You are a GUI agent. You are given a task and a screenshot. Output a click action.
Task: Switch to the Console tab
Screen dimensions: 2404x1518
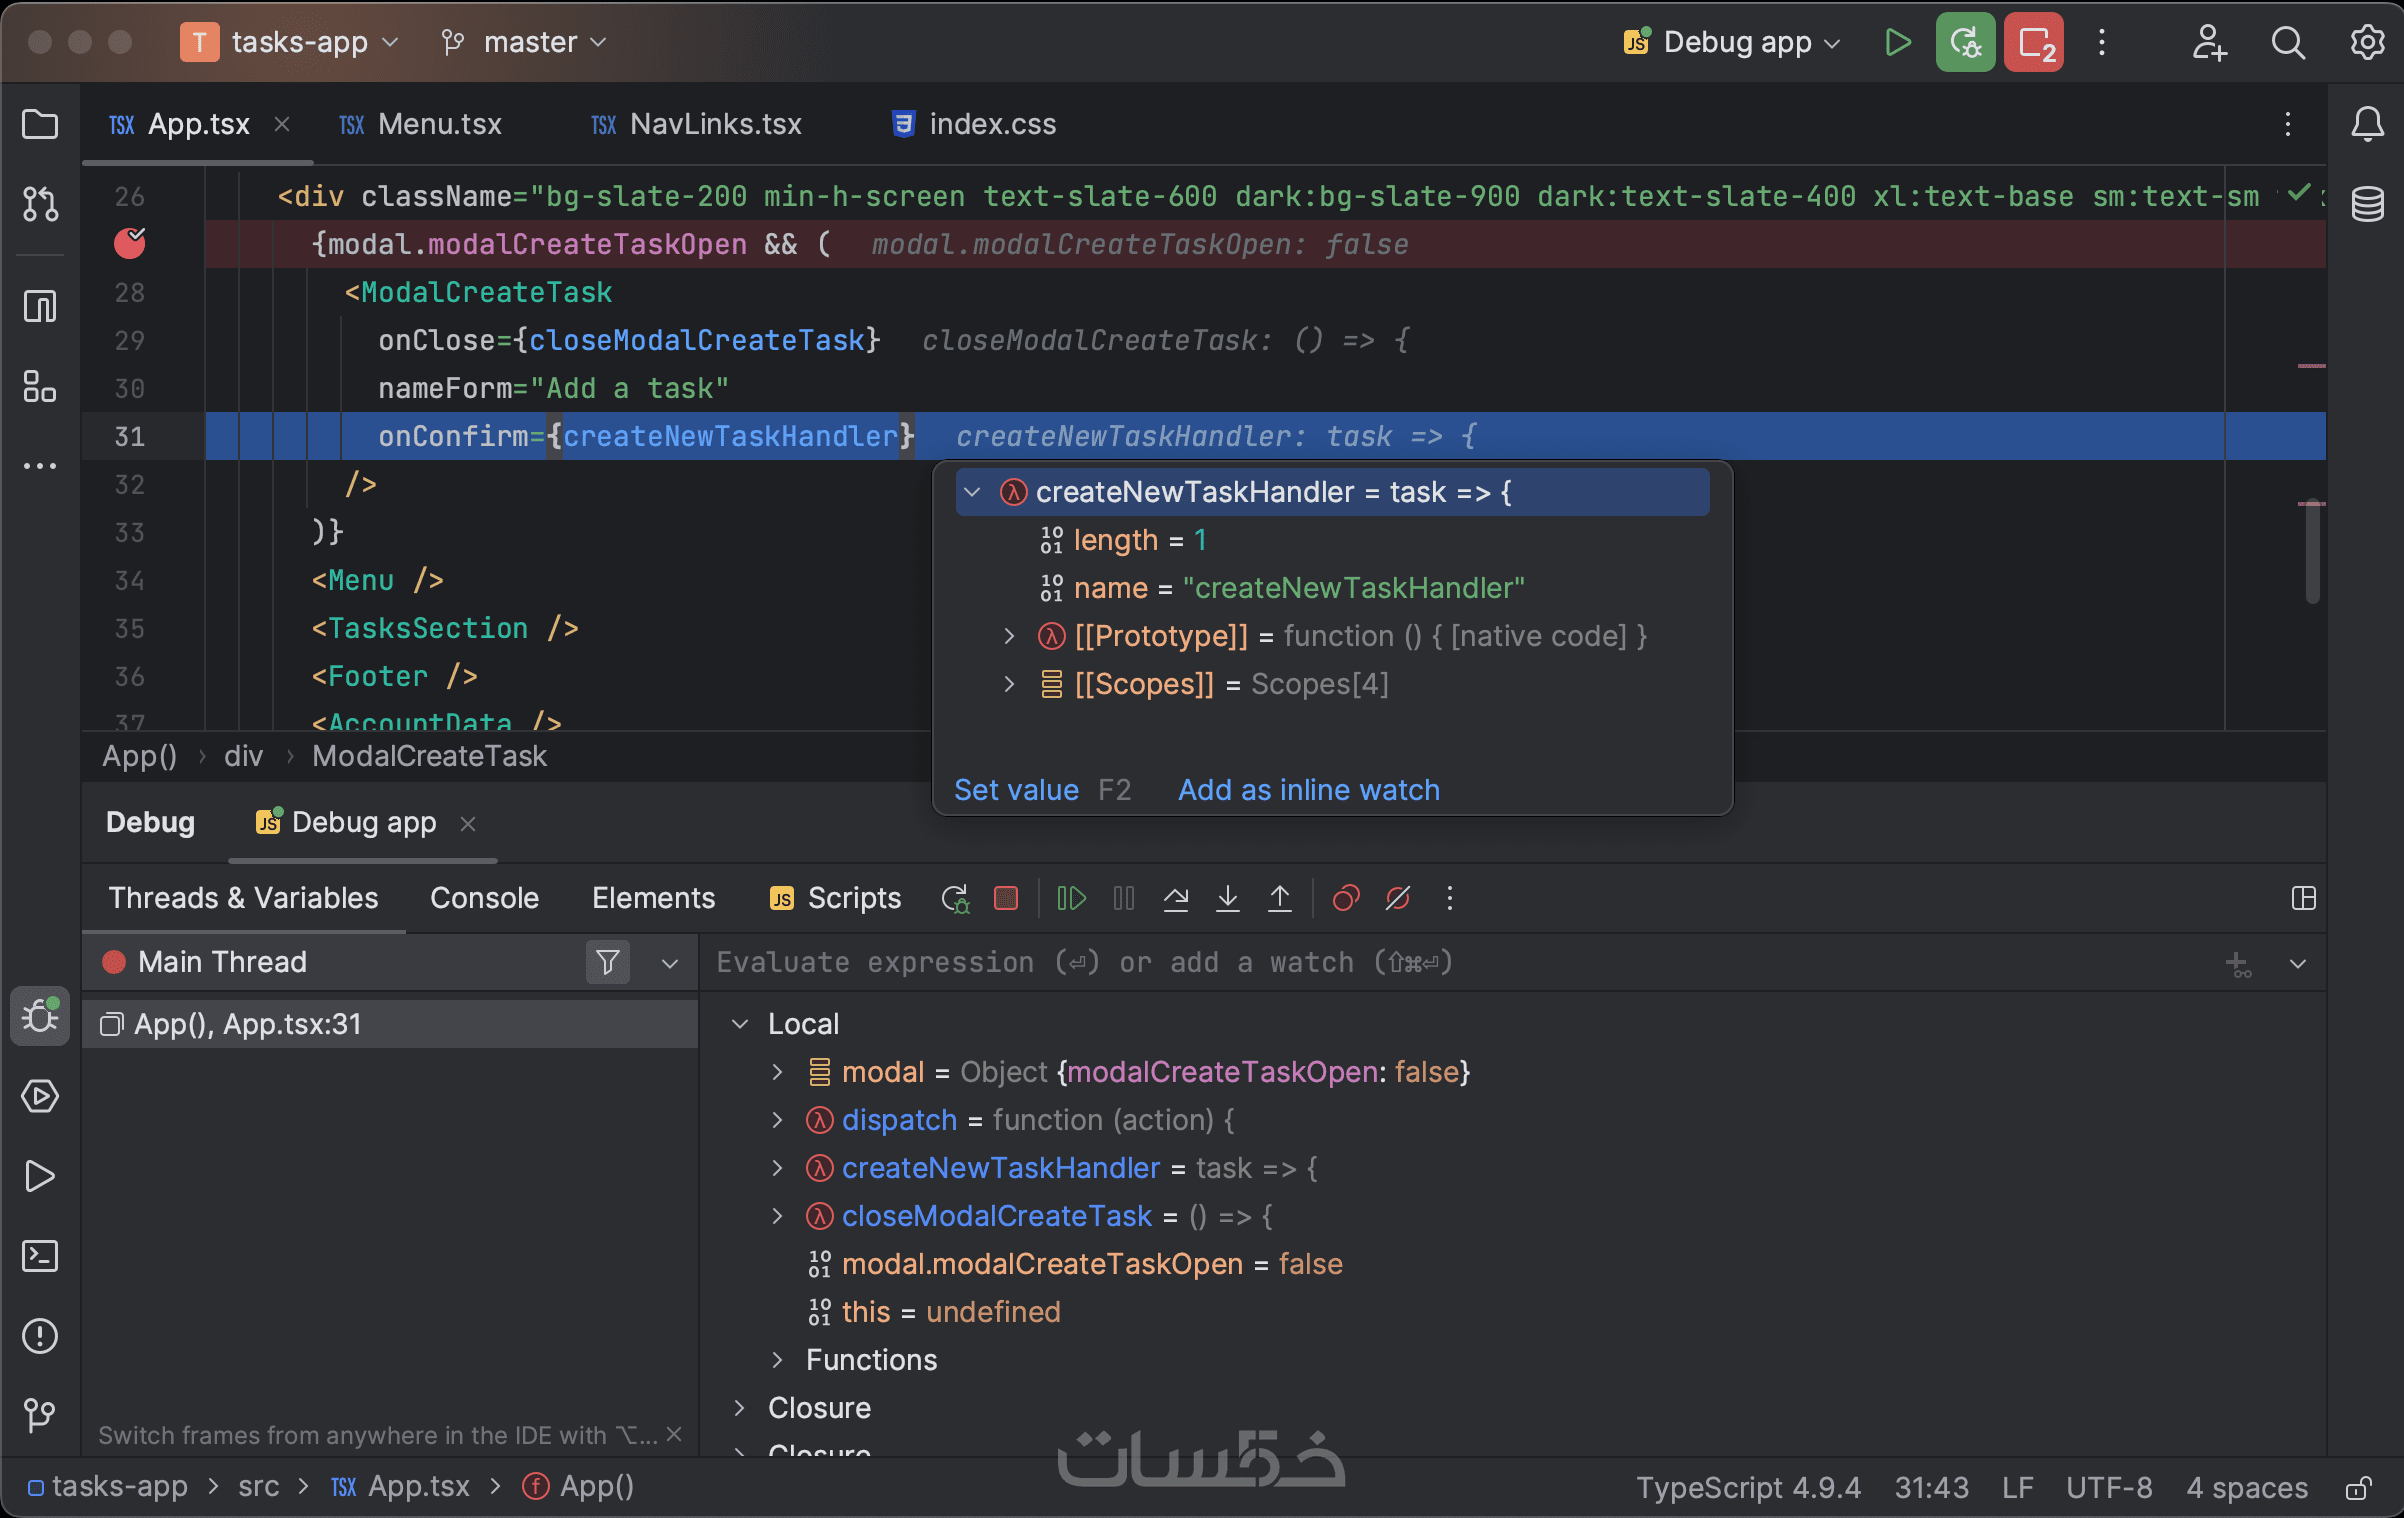(x=484, y=898)
